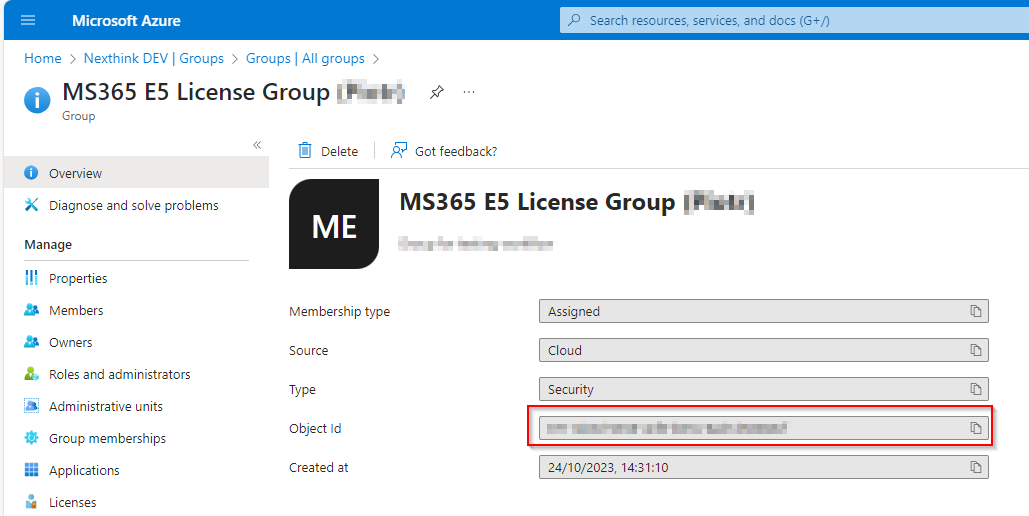The image size is (1029, 516).
Task: Copy the Object Id to clipboard
Action: pos(976,428)
